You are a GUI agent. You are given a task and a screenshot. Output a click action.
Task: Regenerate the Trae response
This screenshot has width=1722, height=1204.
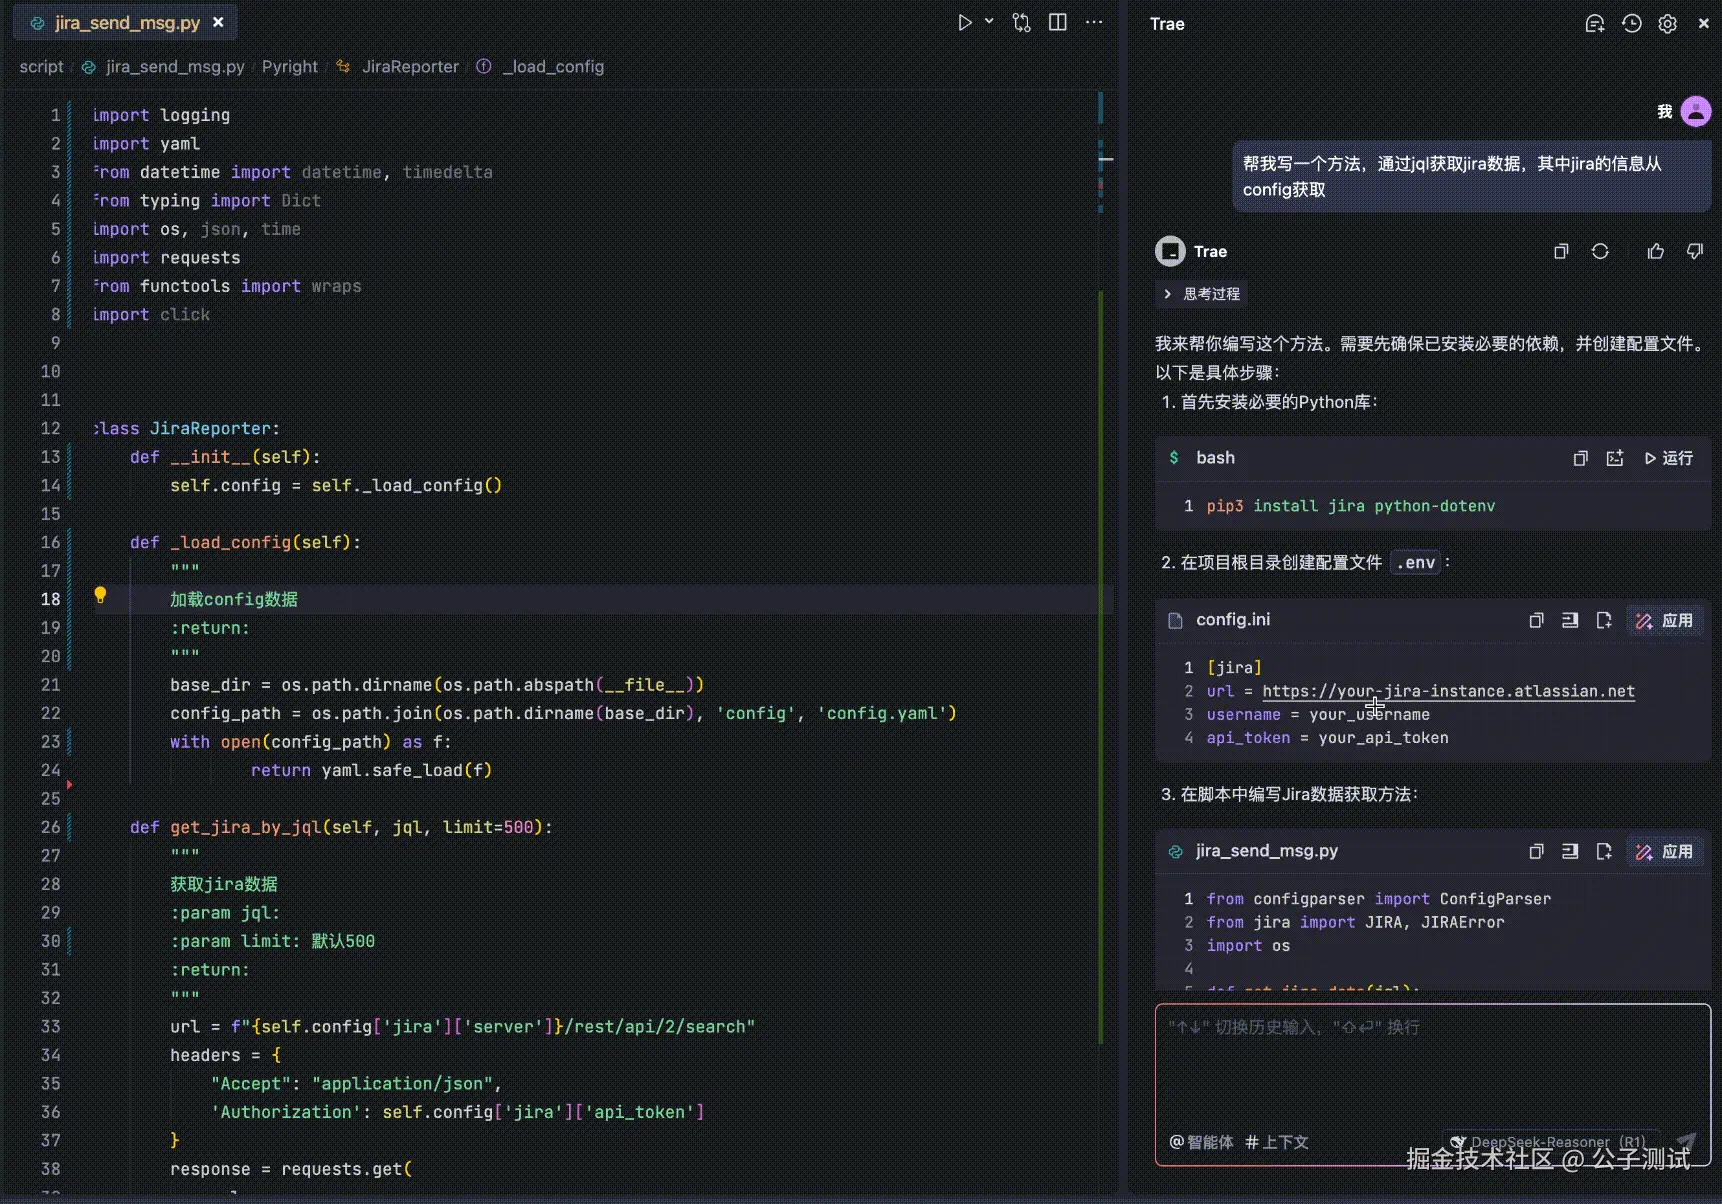coord(1600,251)
